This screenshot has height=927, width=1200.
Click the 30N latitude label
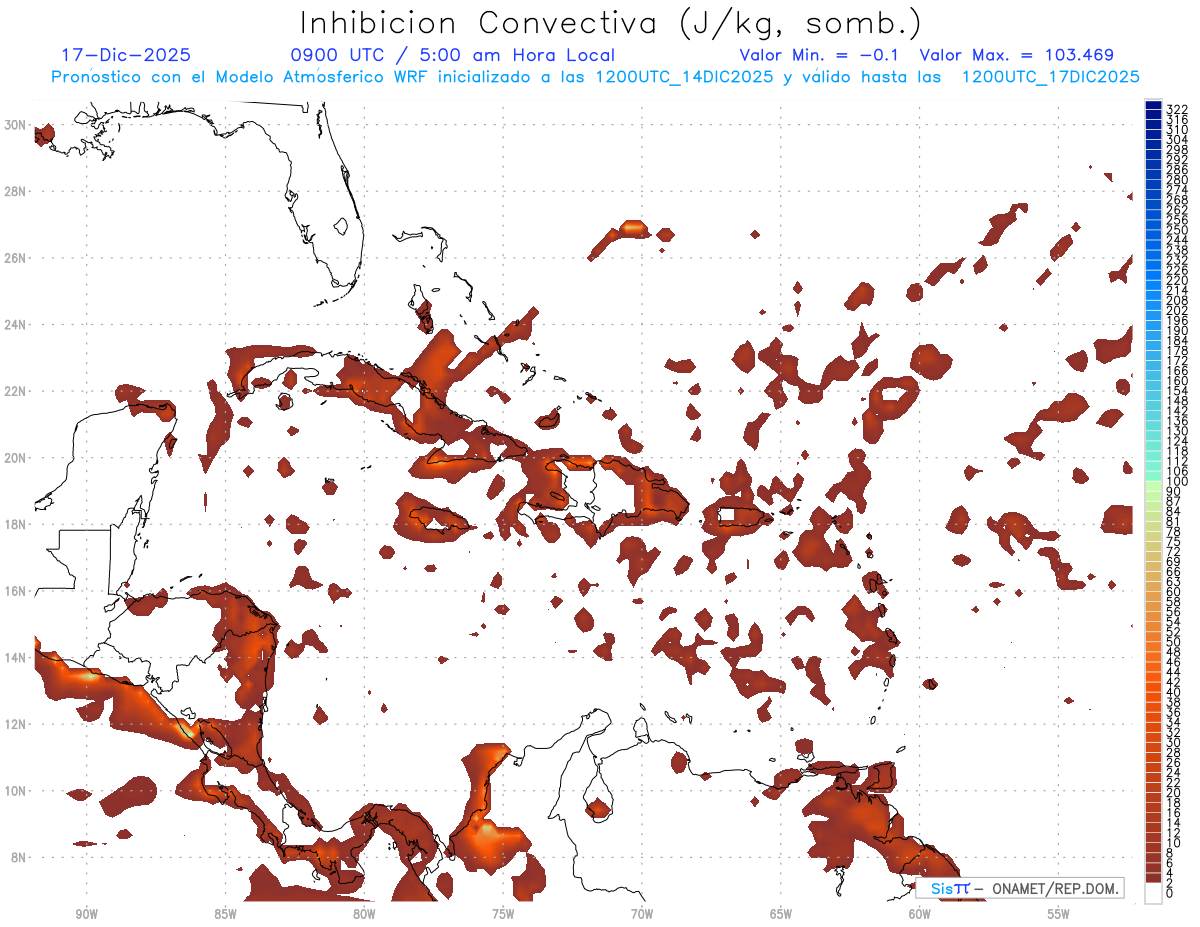point(15,125)
